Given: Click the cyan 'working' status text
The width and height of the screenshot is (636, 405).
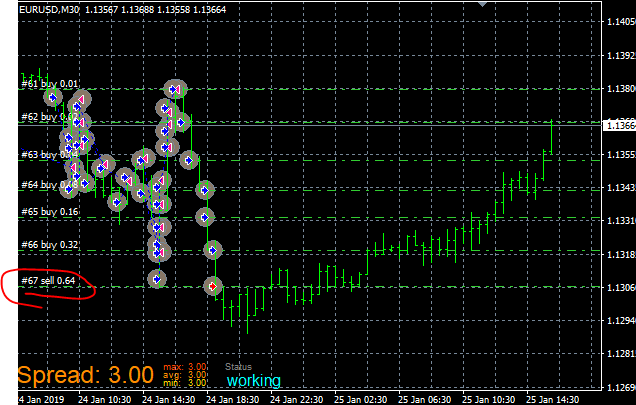Looking at the screenshot, I should pos(254,381).
